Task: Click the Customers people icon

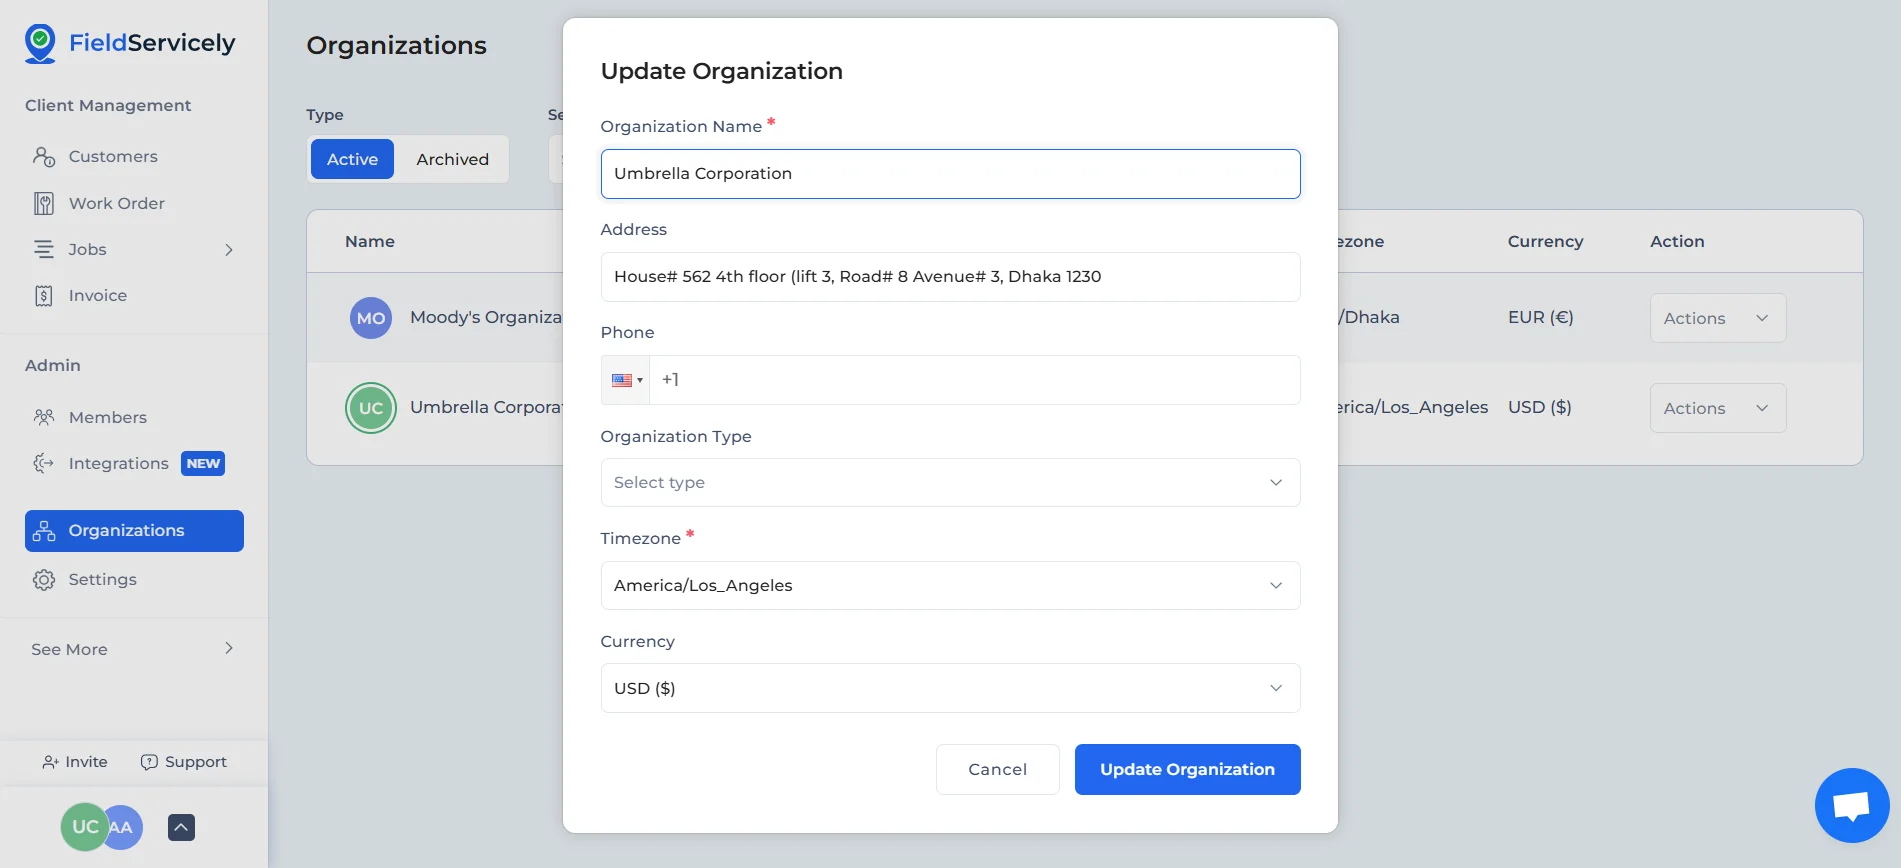Action: coord(44,157)
